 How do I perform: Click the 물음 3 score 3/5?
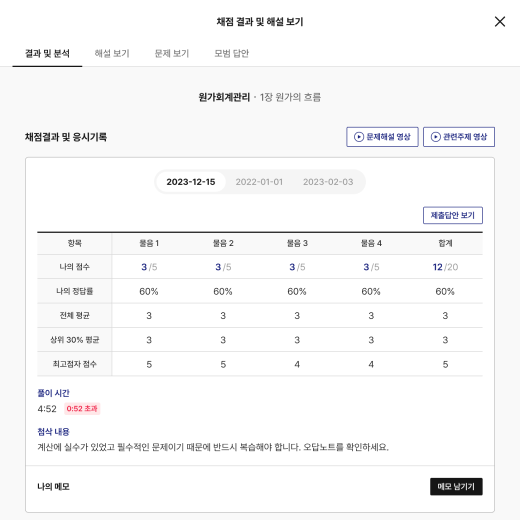point(297,267)
